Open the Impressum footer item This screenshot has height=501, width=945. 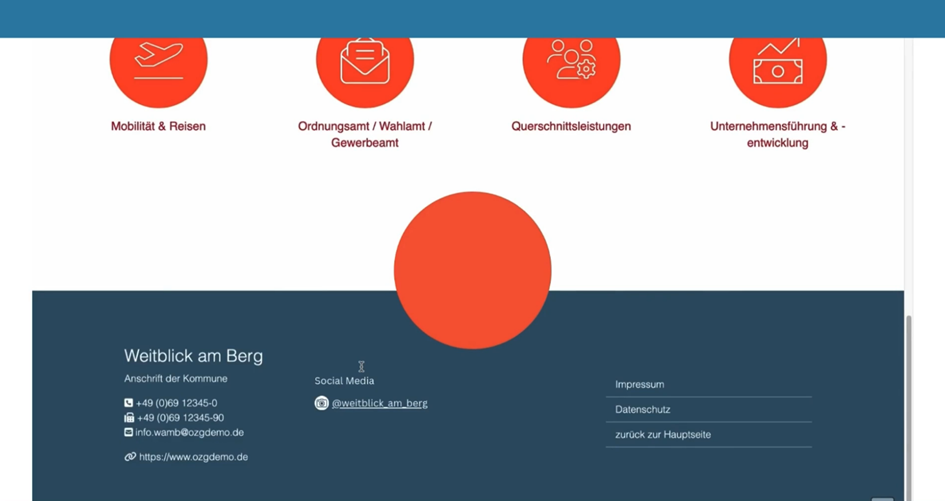click(640, 385)
